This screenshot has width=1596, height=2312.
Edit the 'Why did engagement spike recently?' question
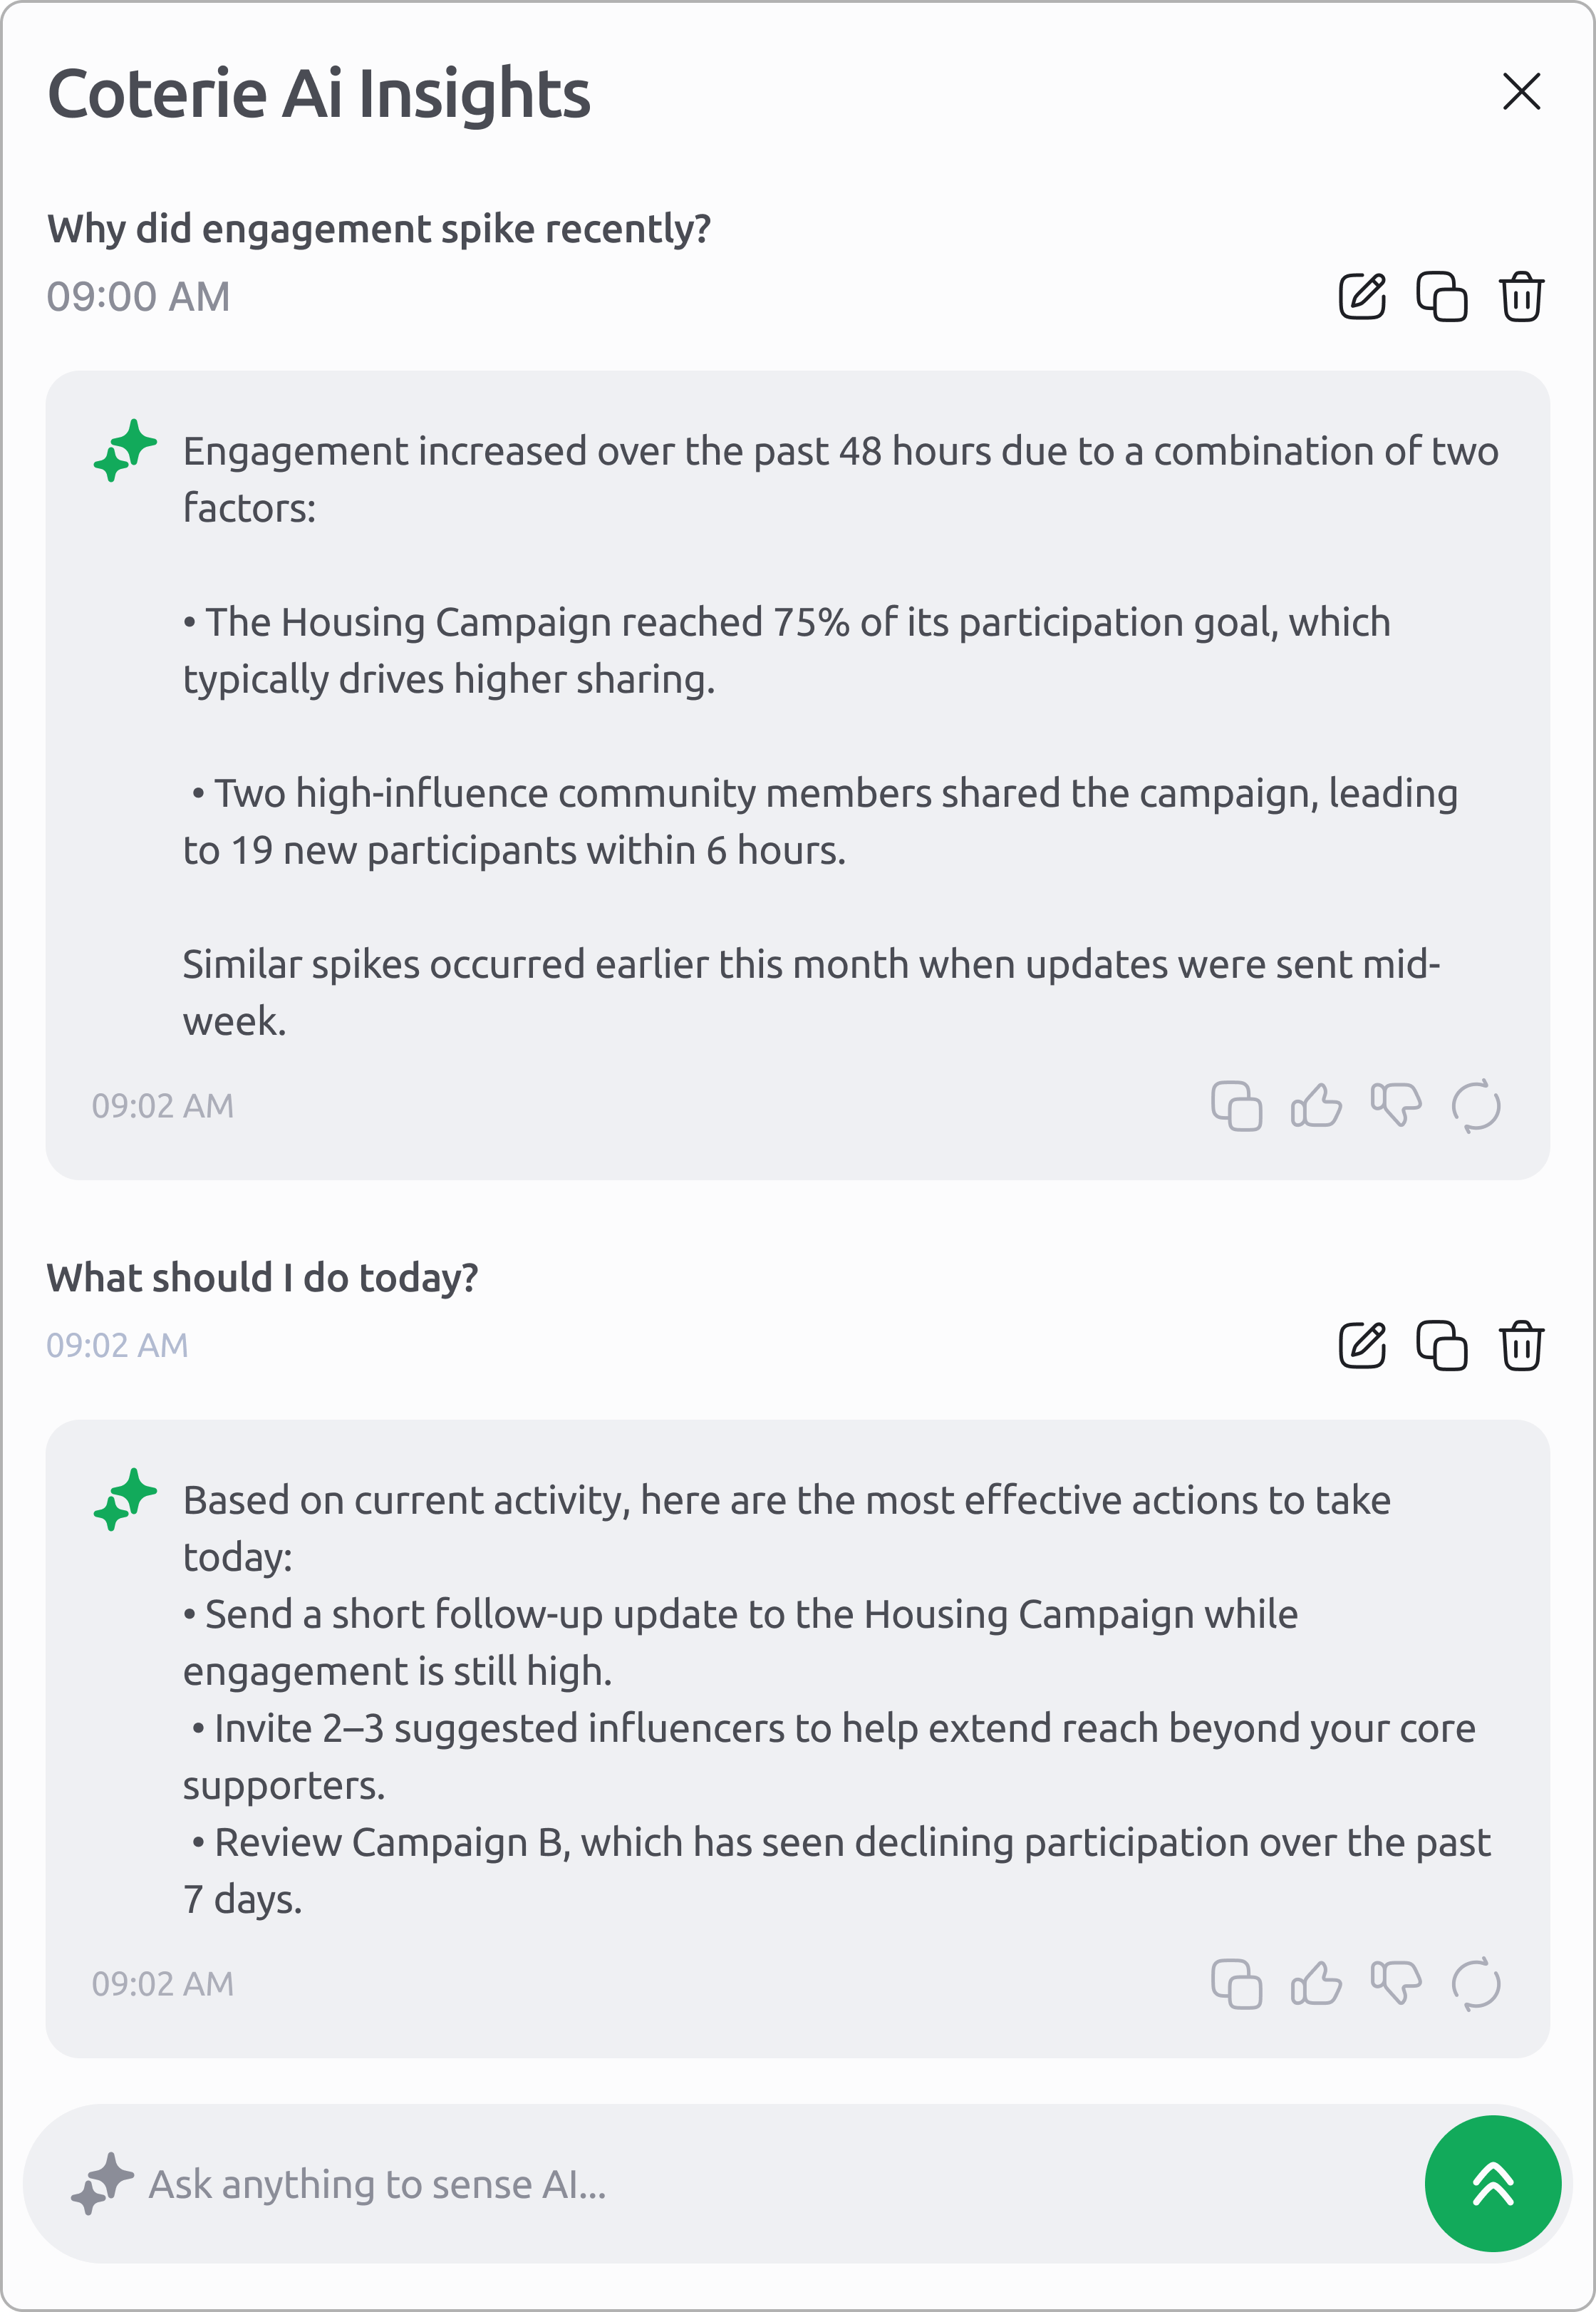tap(1362, 296)
